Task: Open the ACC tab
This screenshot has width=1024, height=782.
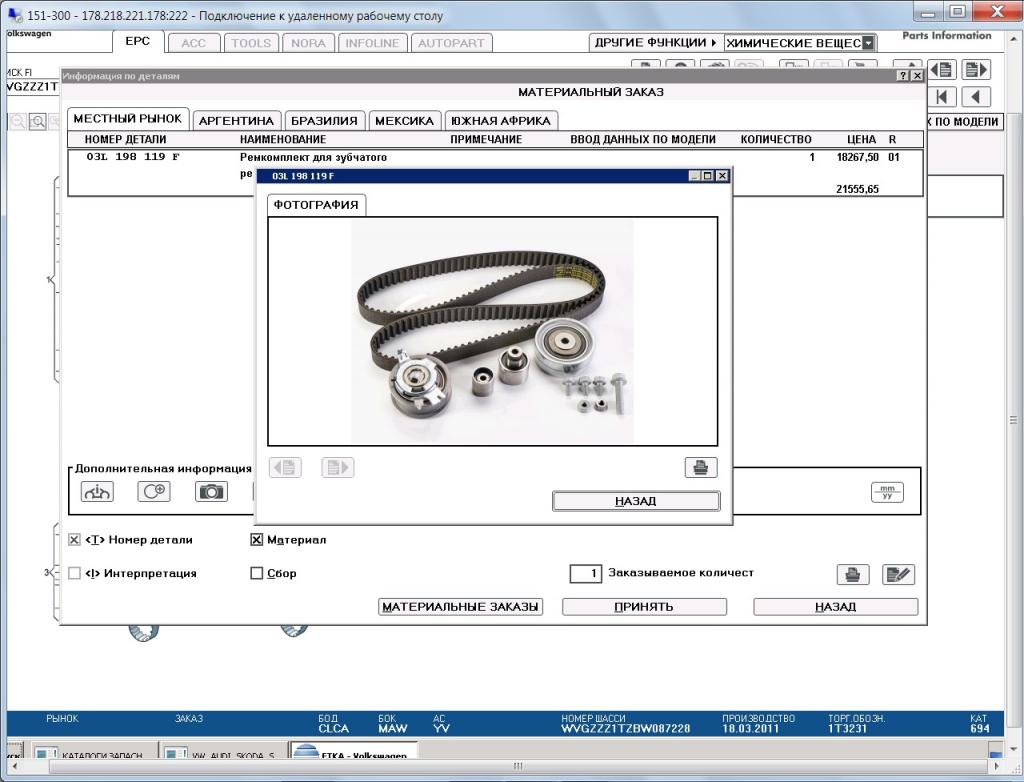Action: pos(193,43)
